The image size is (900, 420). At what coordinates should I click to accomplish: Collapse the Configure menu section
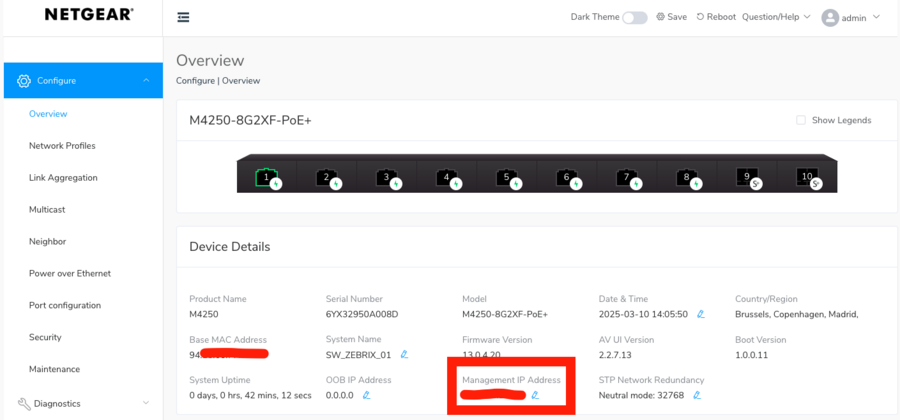coord(83,80)
